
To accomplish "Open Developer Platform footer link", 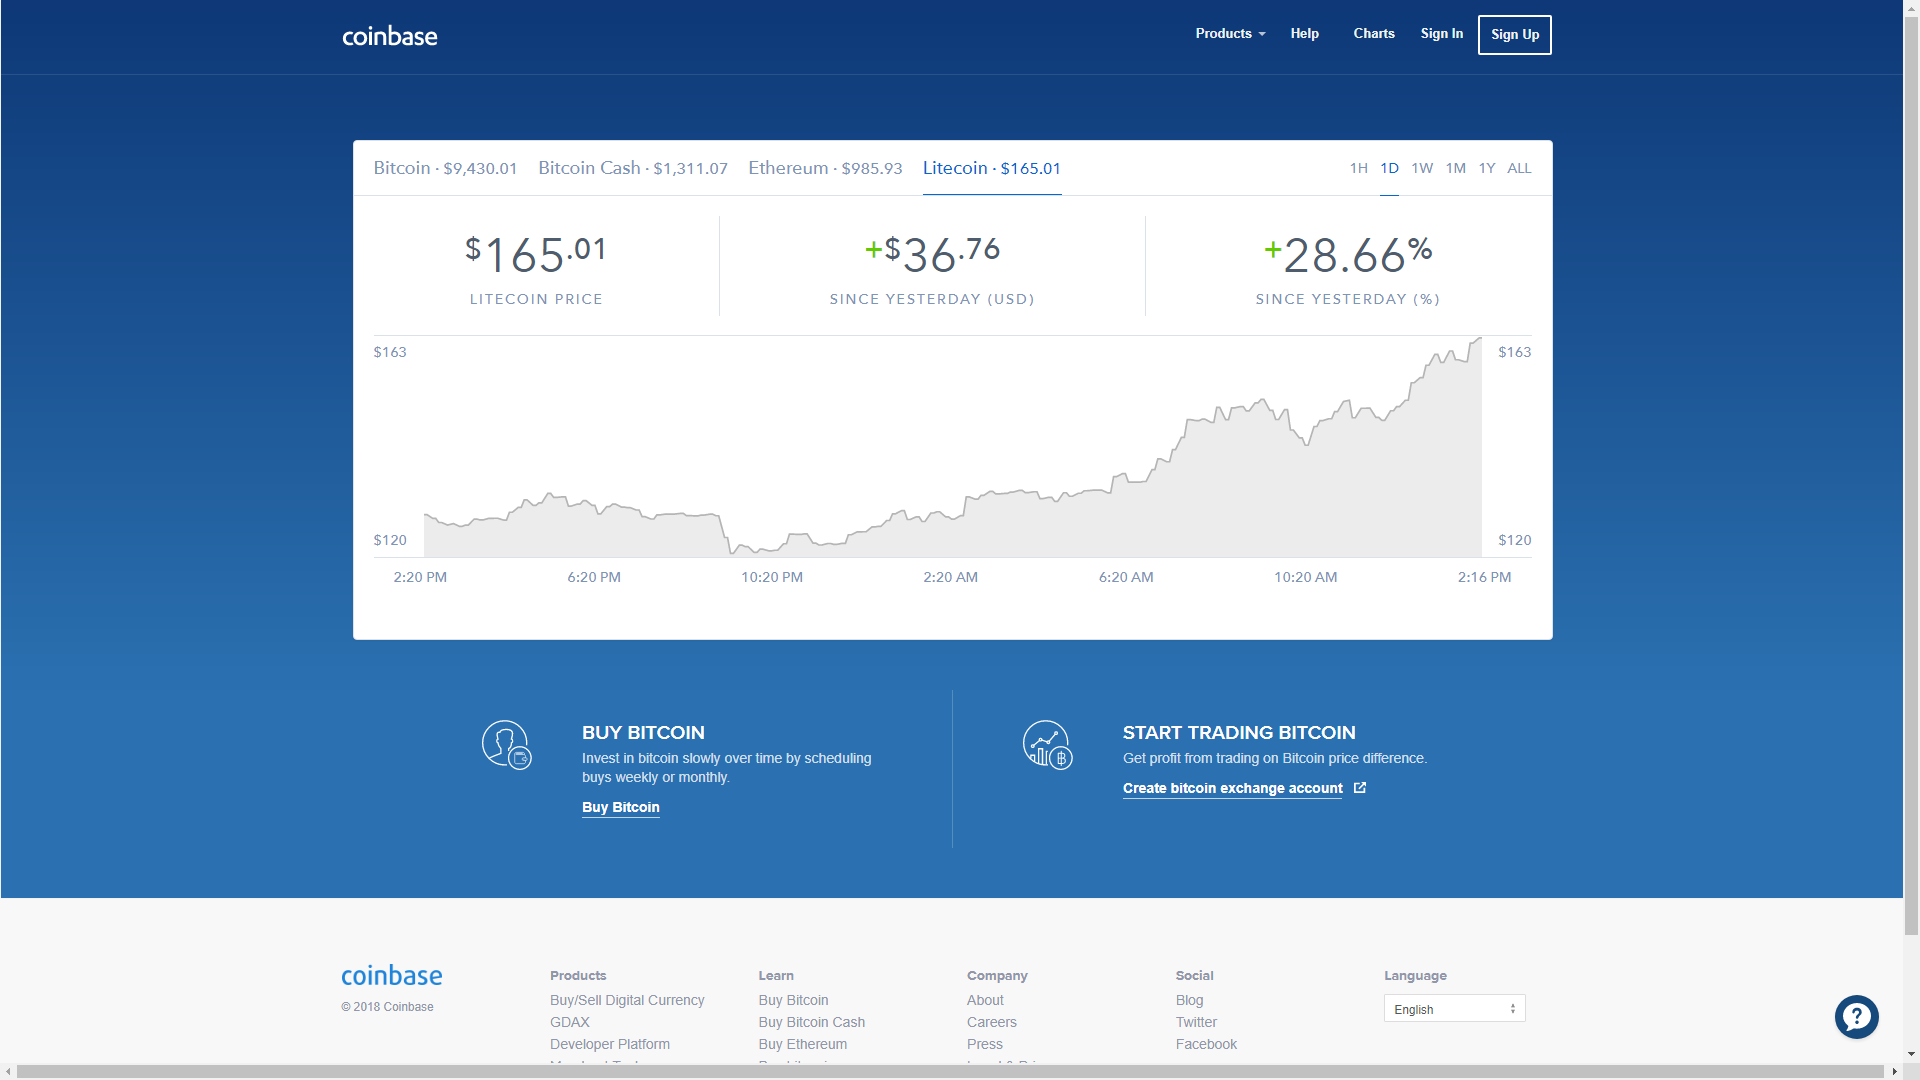I will pyautogui.click(x=610, y=1044).
